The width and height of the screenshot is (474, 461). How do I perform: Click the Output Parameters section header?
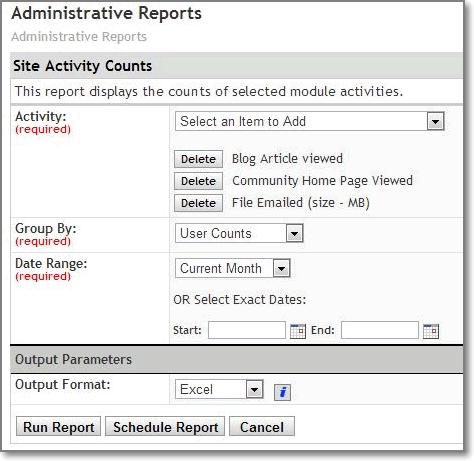coord(73,359)
